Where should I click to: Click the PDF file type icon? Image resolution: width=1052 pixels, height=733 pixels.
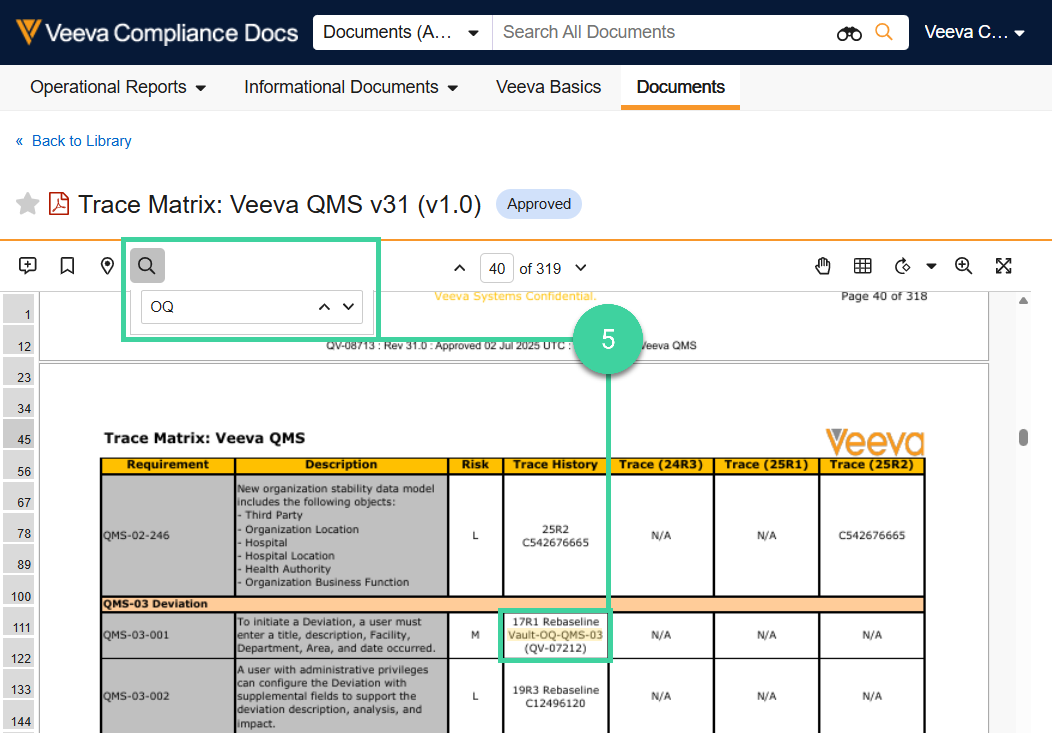point(59,204)
